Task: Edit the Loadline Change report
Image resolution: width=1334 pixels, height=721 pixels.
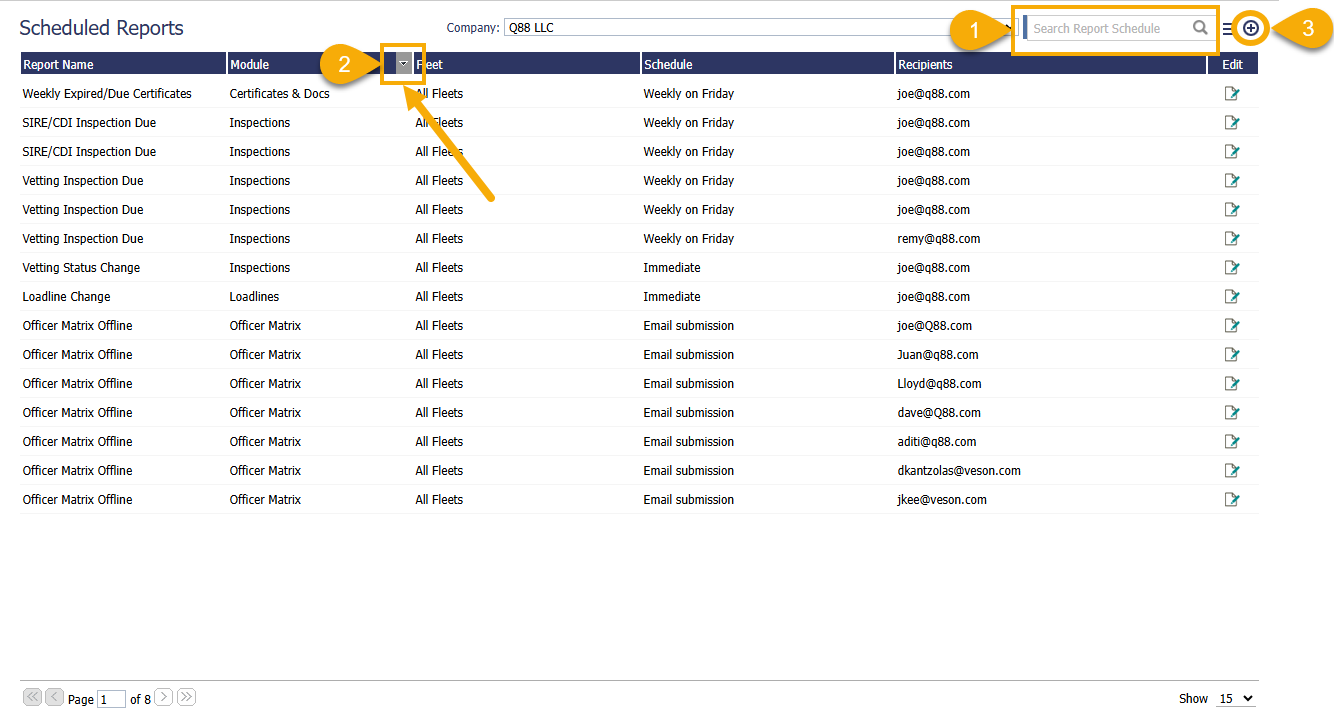Action: point(1232,297)
